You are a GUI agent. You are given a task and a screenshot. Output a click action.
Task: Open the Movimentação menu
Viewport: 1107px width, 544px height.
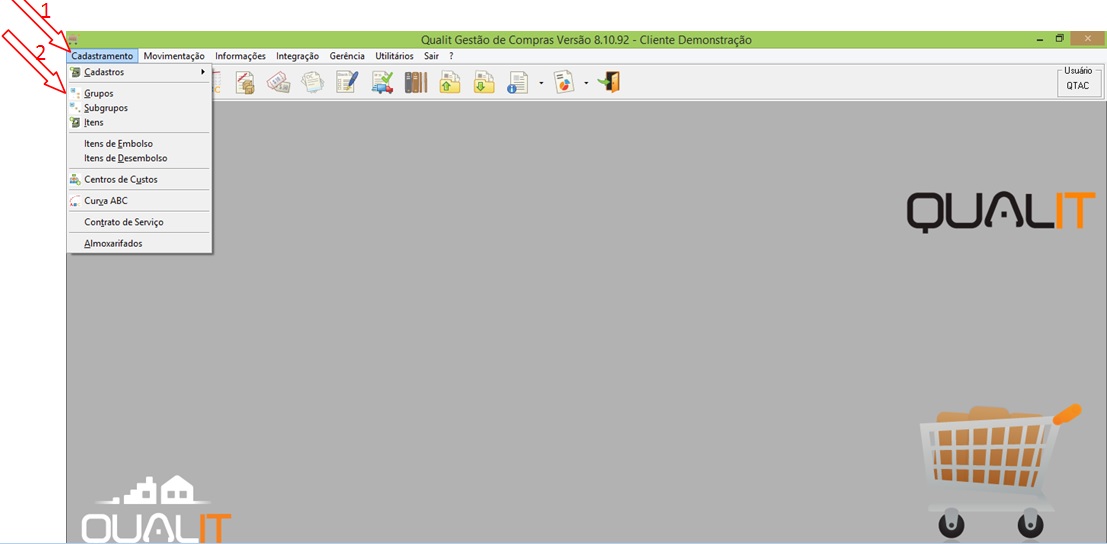[174, 56]
